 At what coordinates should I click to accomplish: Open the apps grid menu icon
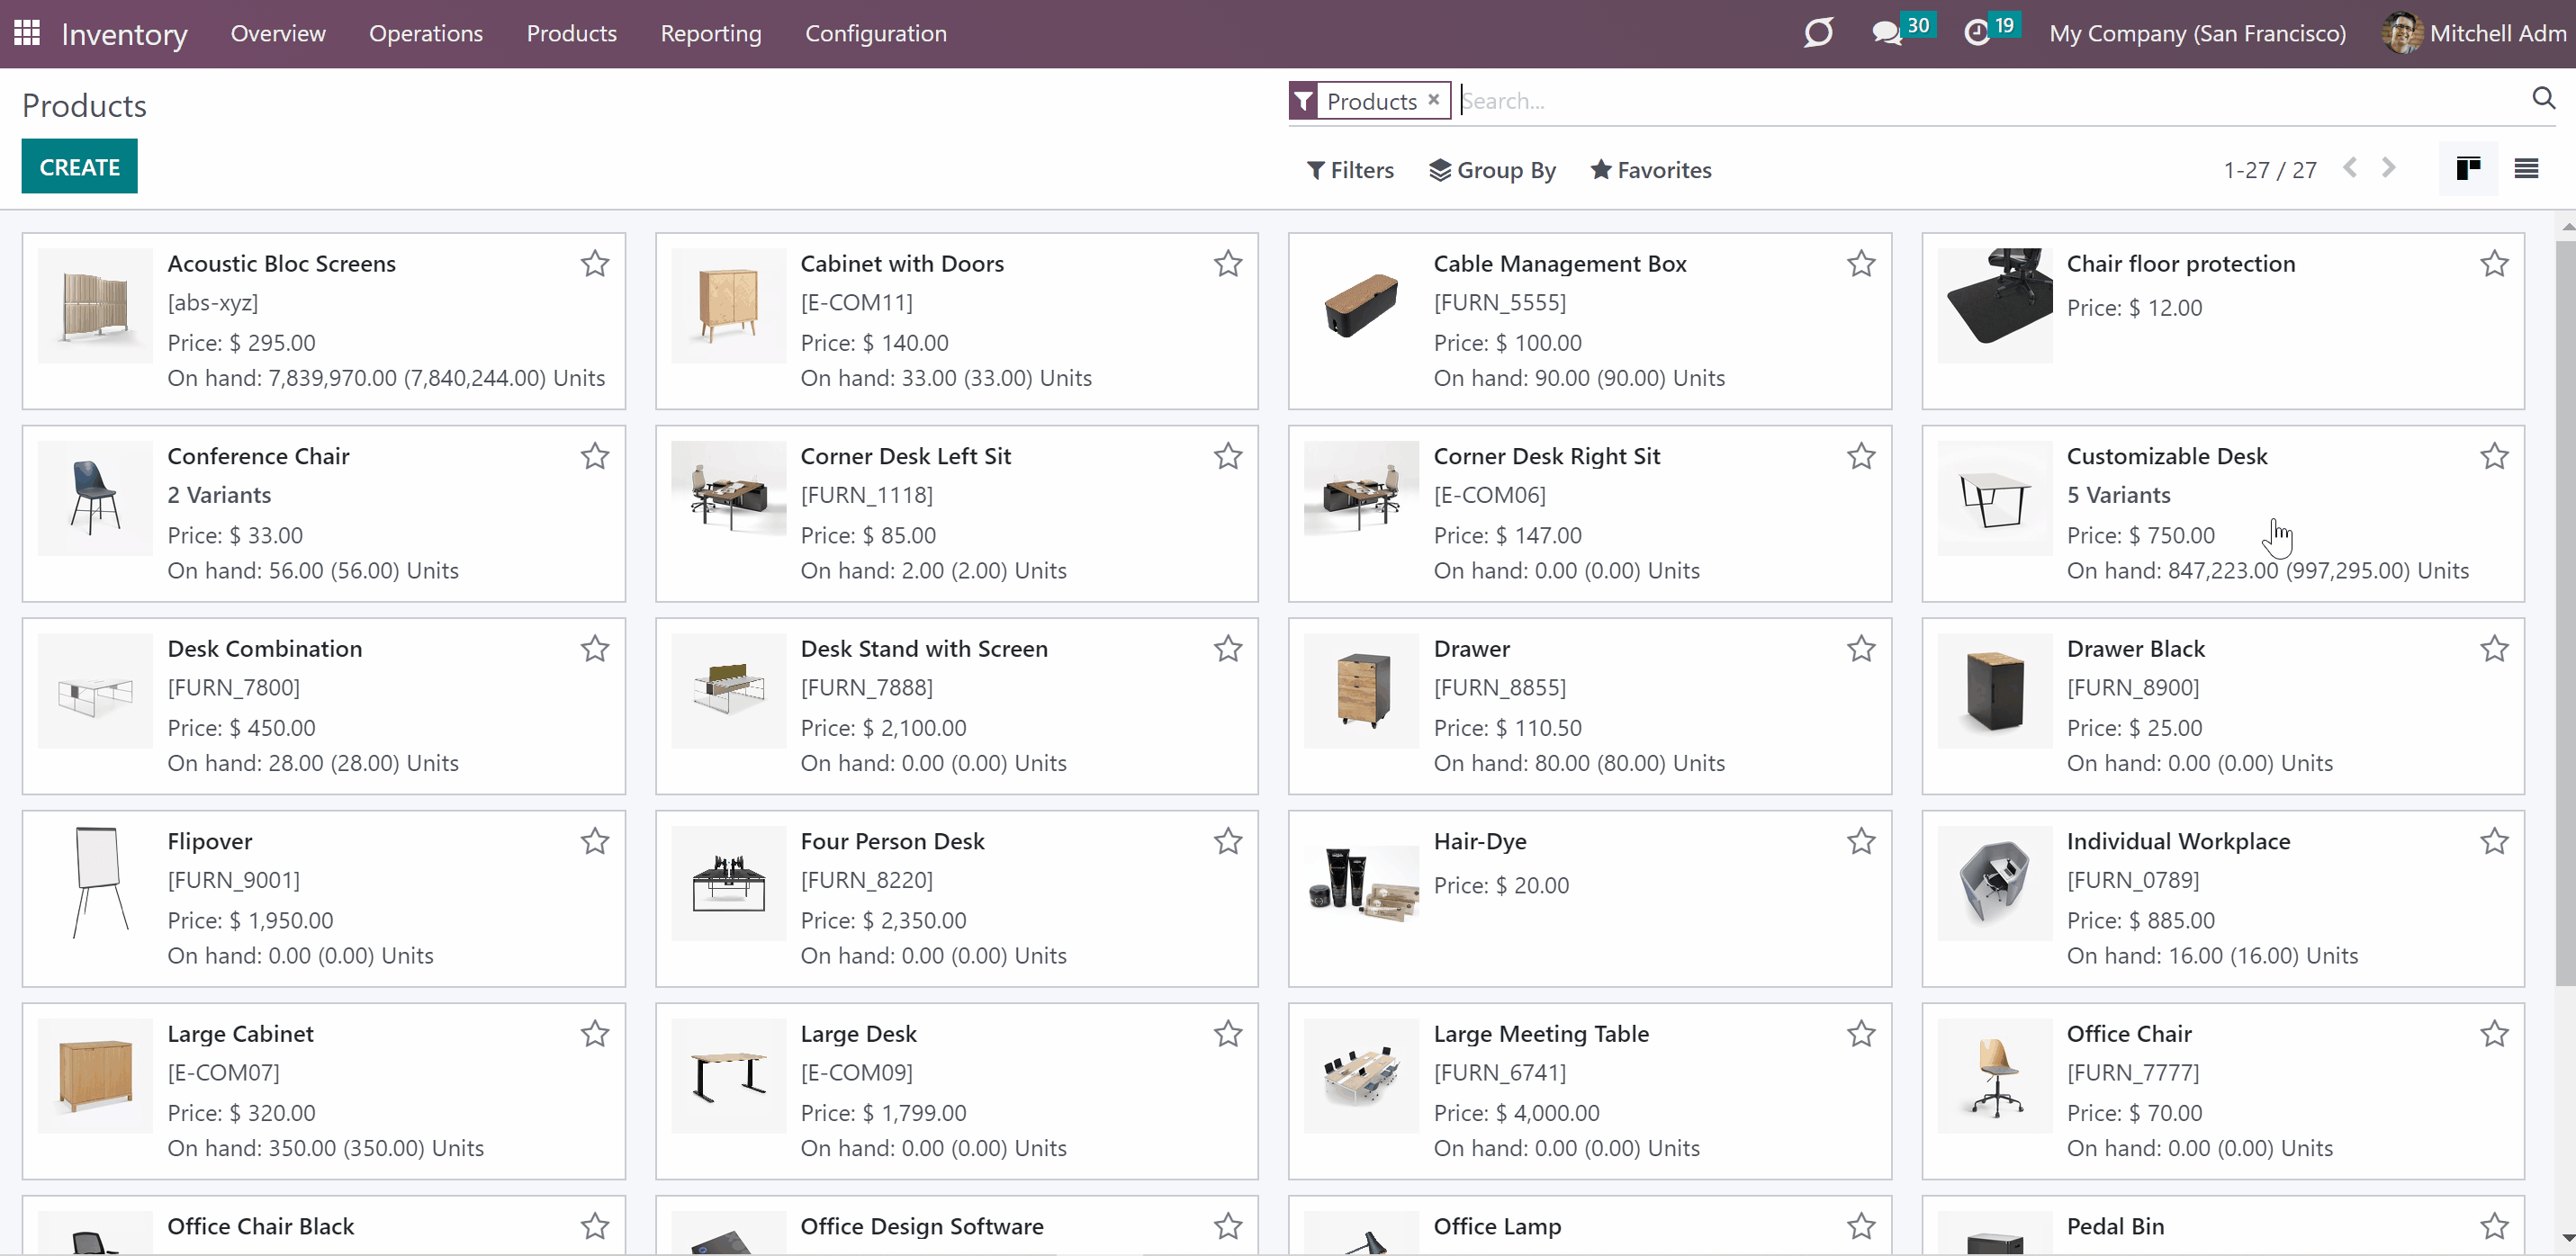point(27,33)
